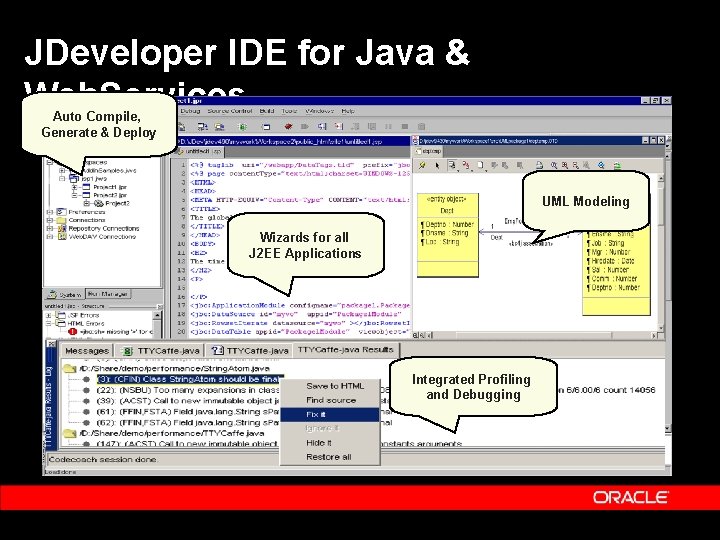Click the StringAtom.java folder icon in the log
This screenshot has width=720, height=540.
click(70, 368)
